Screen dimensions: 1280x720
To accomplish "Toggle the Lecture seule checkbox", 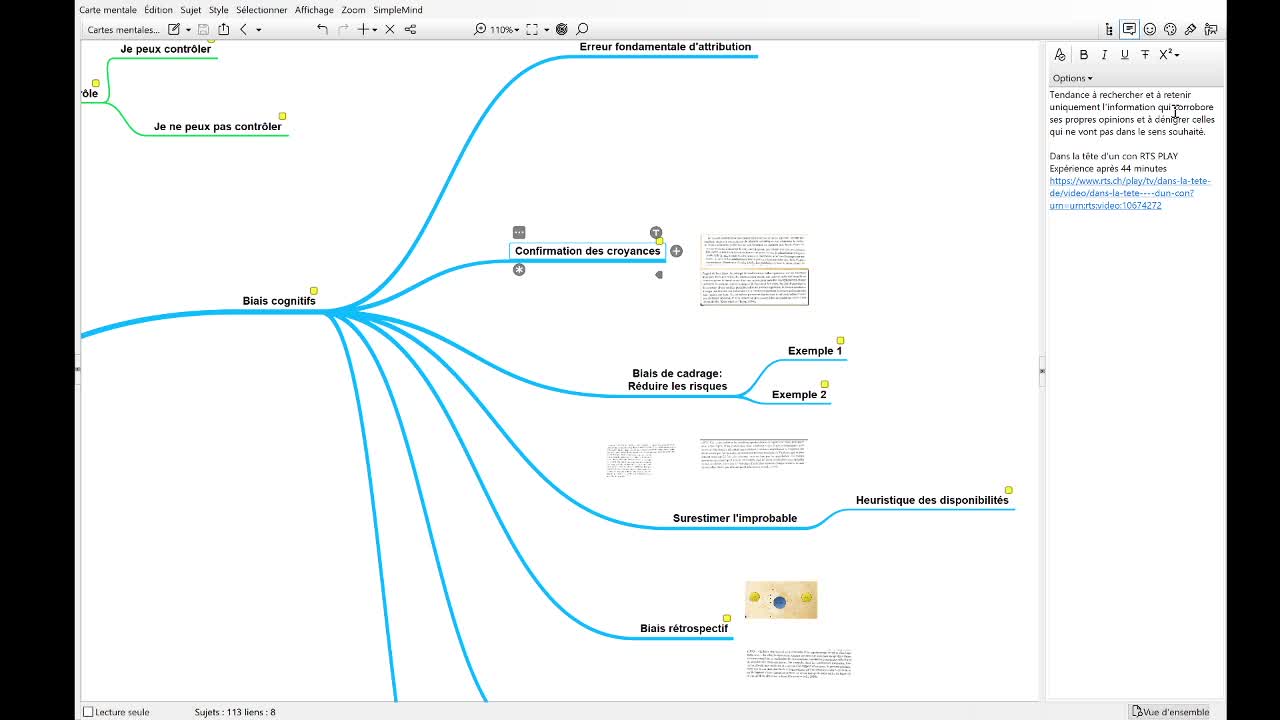I will [88, 712].
